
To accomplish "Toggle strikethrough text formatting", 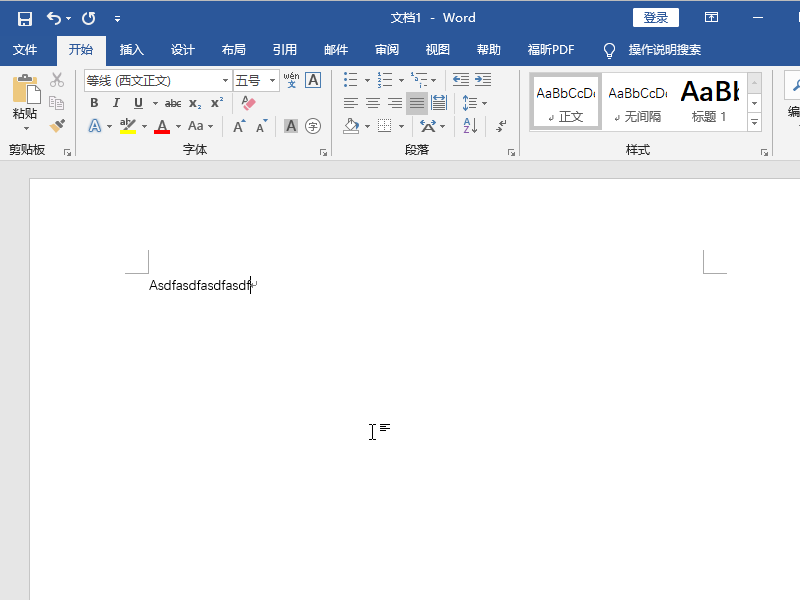I will pyautogui.click(x=173, y=103).
